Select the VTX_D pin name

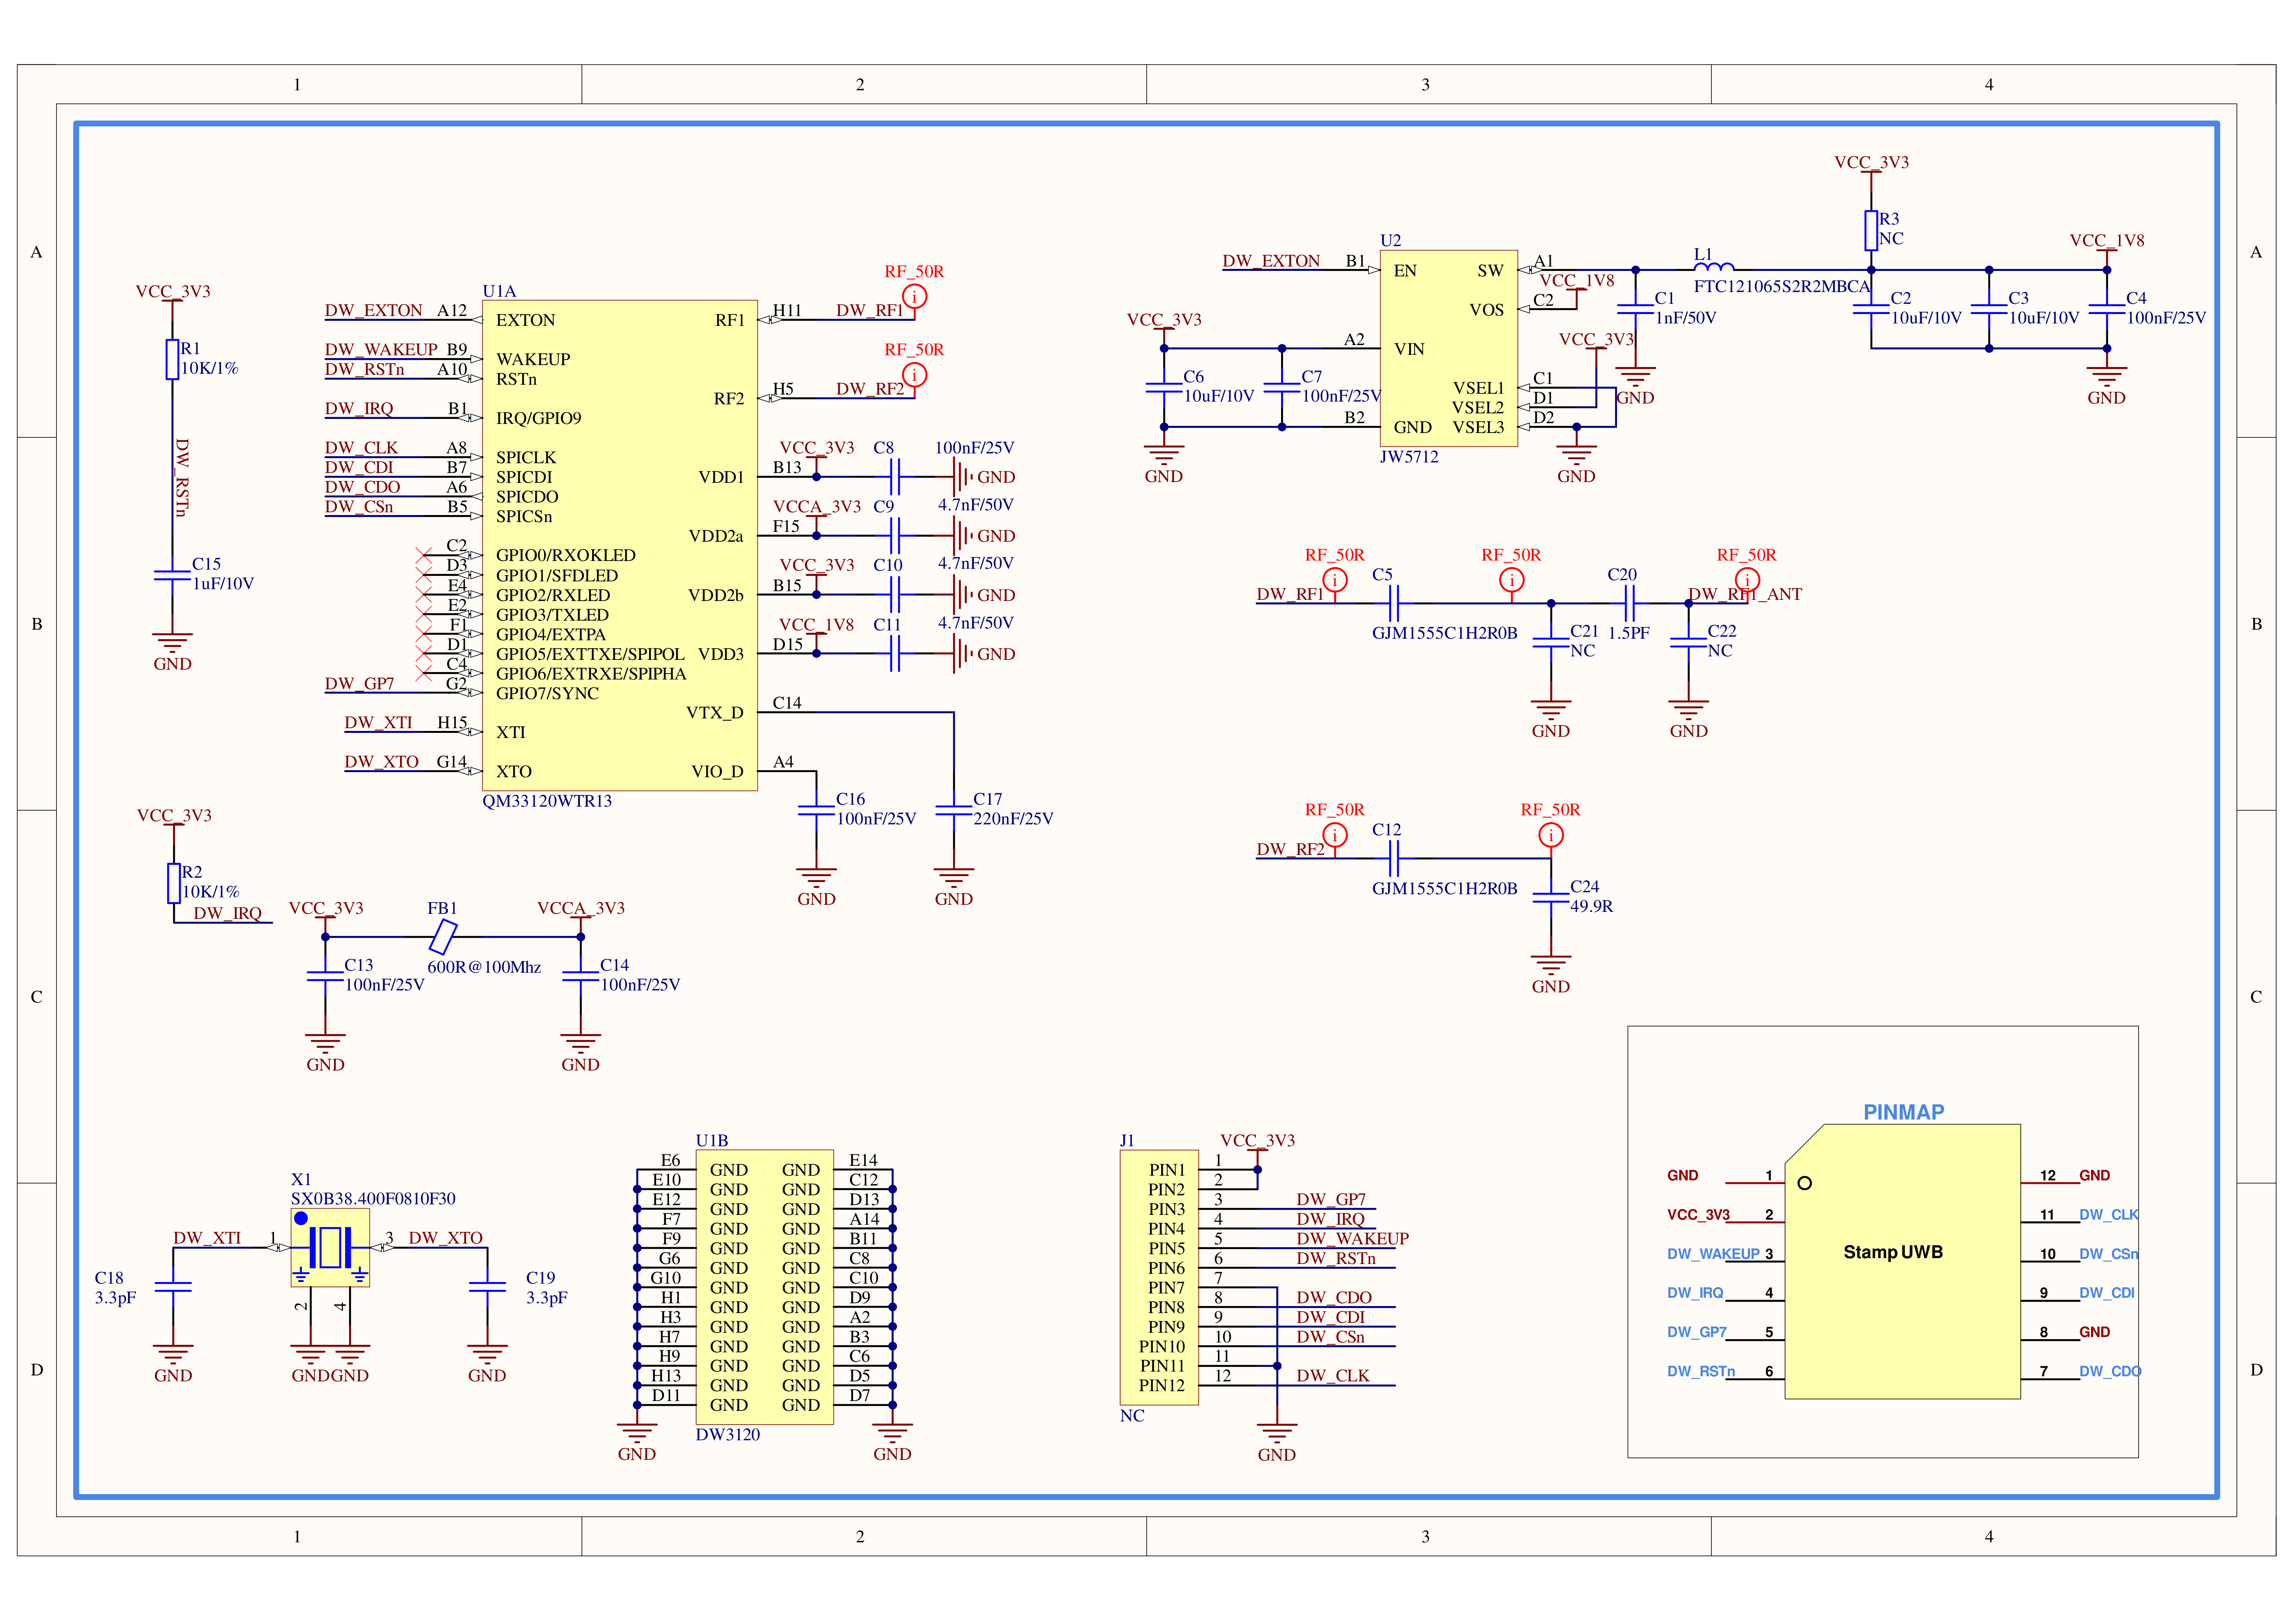point(715,713)
